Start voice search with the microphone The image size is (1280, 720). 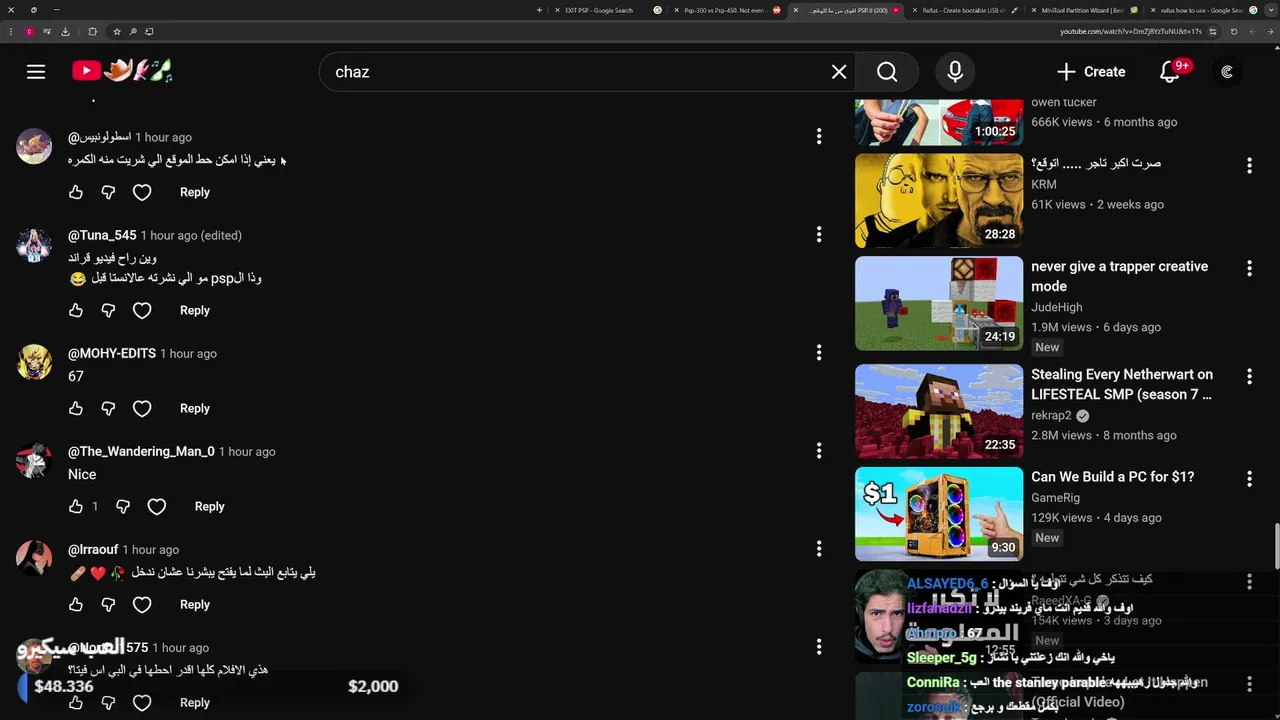tap(955, 71)
